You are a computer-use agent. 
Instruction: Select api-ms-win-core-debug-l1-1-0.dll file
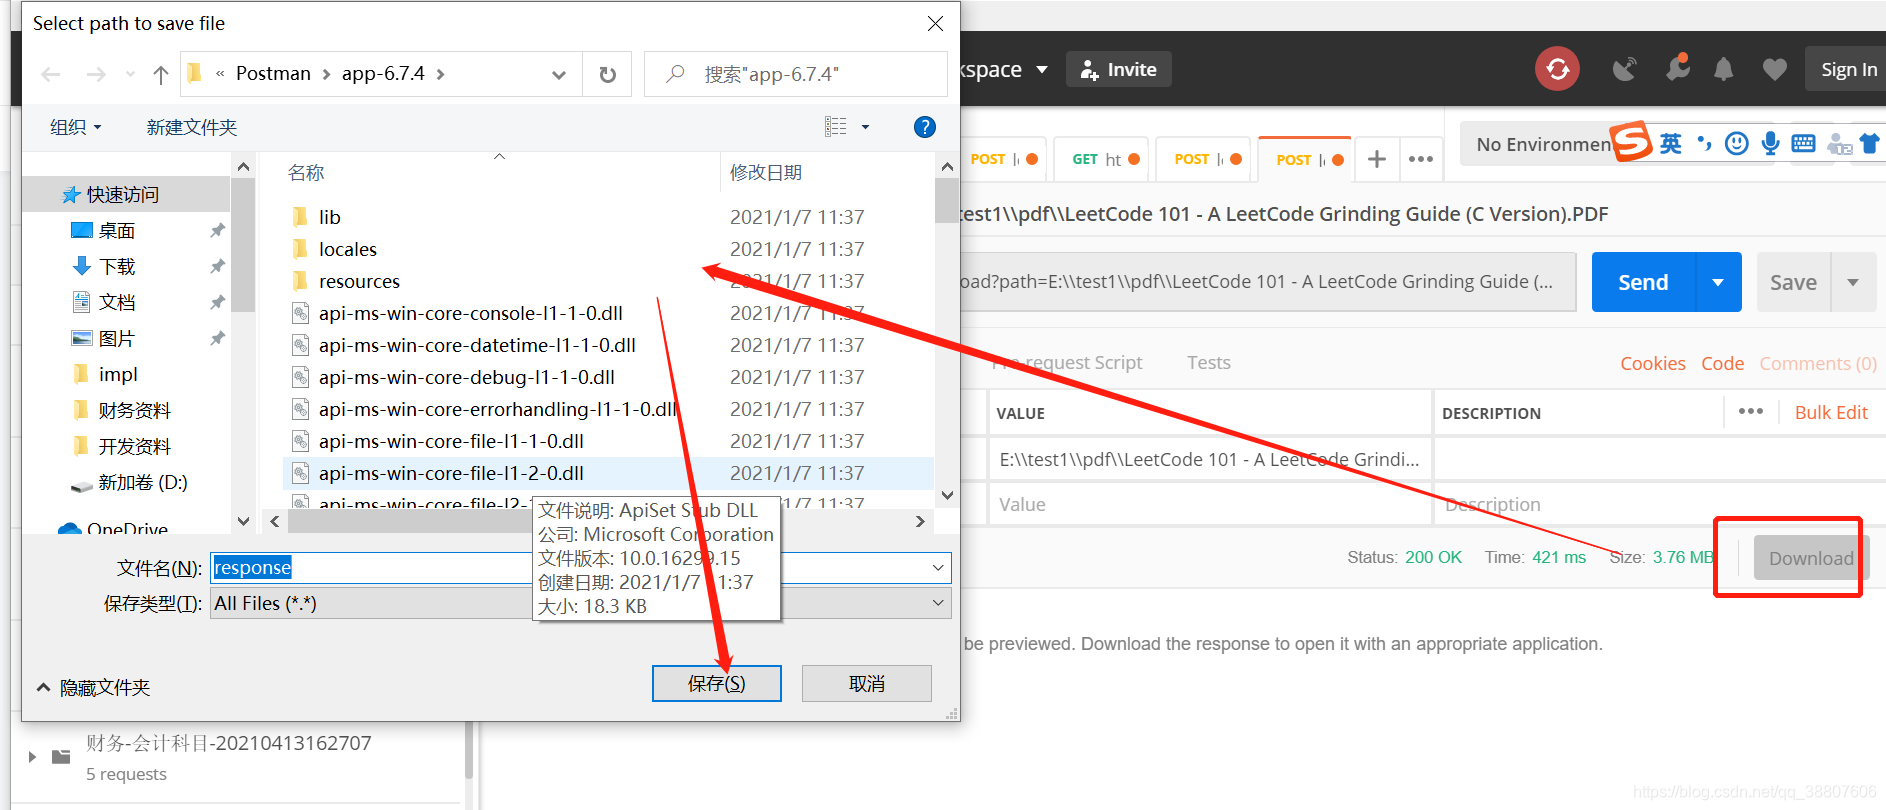coord(466,377)
